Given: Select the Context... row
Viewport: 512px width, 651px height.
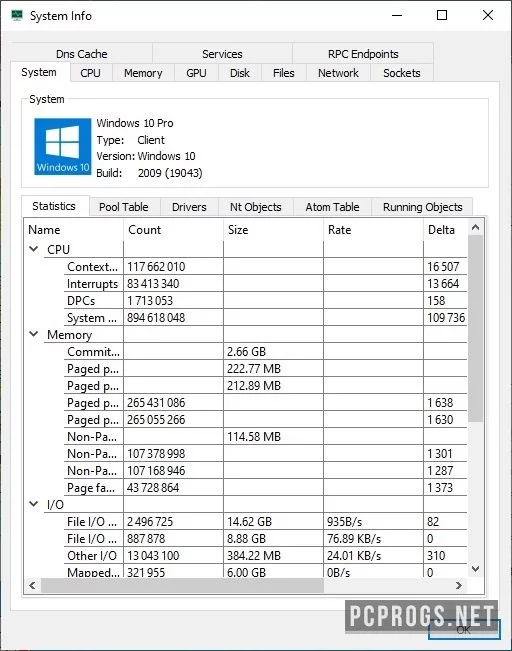Looking at the screenshot, I should click(x=245, y=266).
